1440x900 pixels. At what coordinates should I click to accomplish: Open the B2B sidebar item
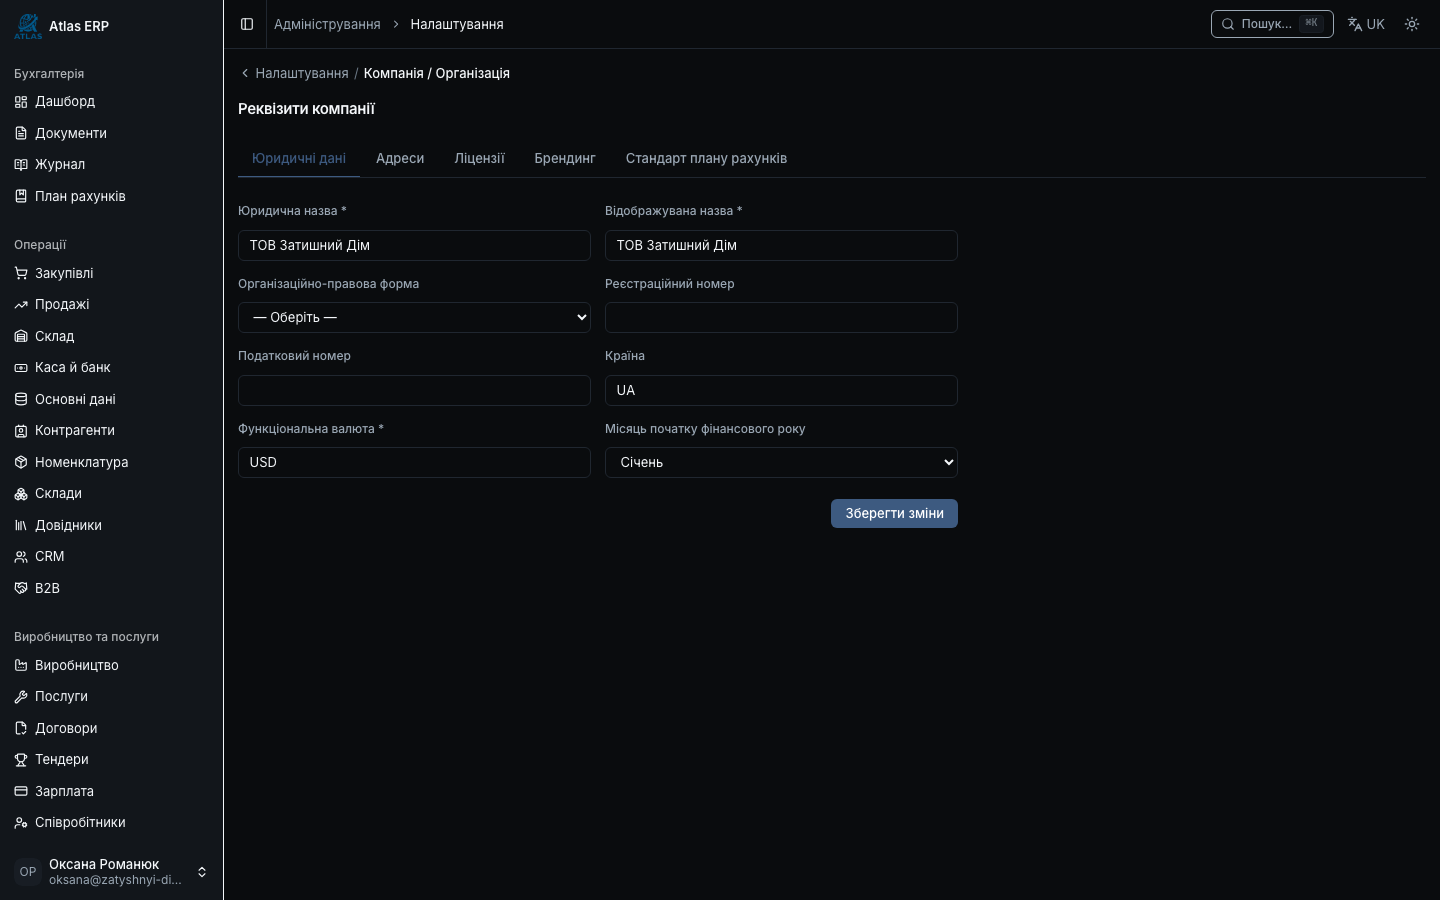coord(111,588)
